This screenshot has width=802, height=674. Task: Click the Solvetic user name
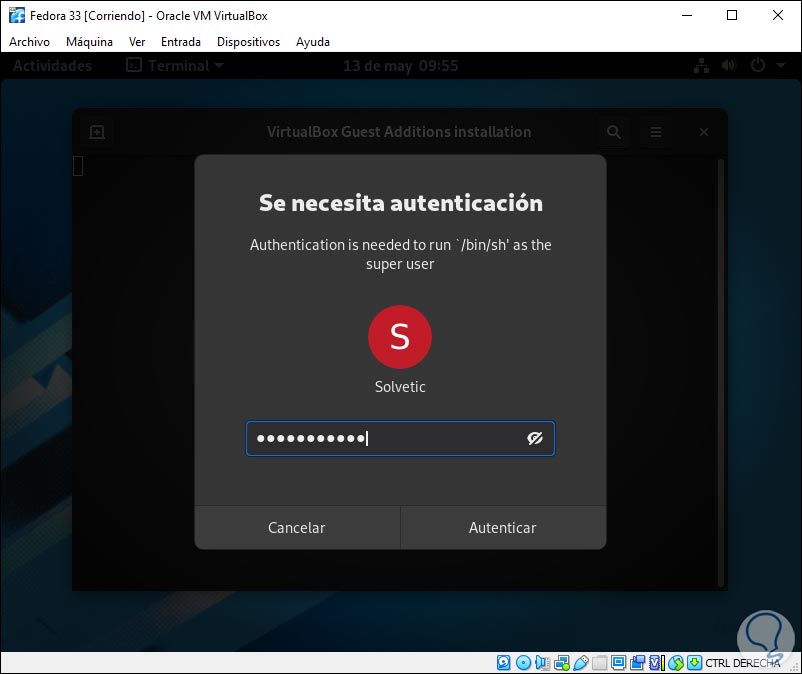(x=400, y=387)
